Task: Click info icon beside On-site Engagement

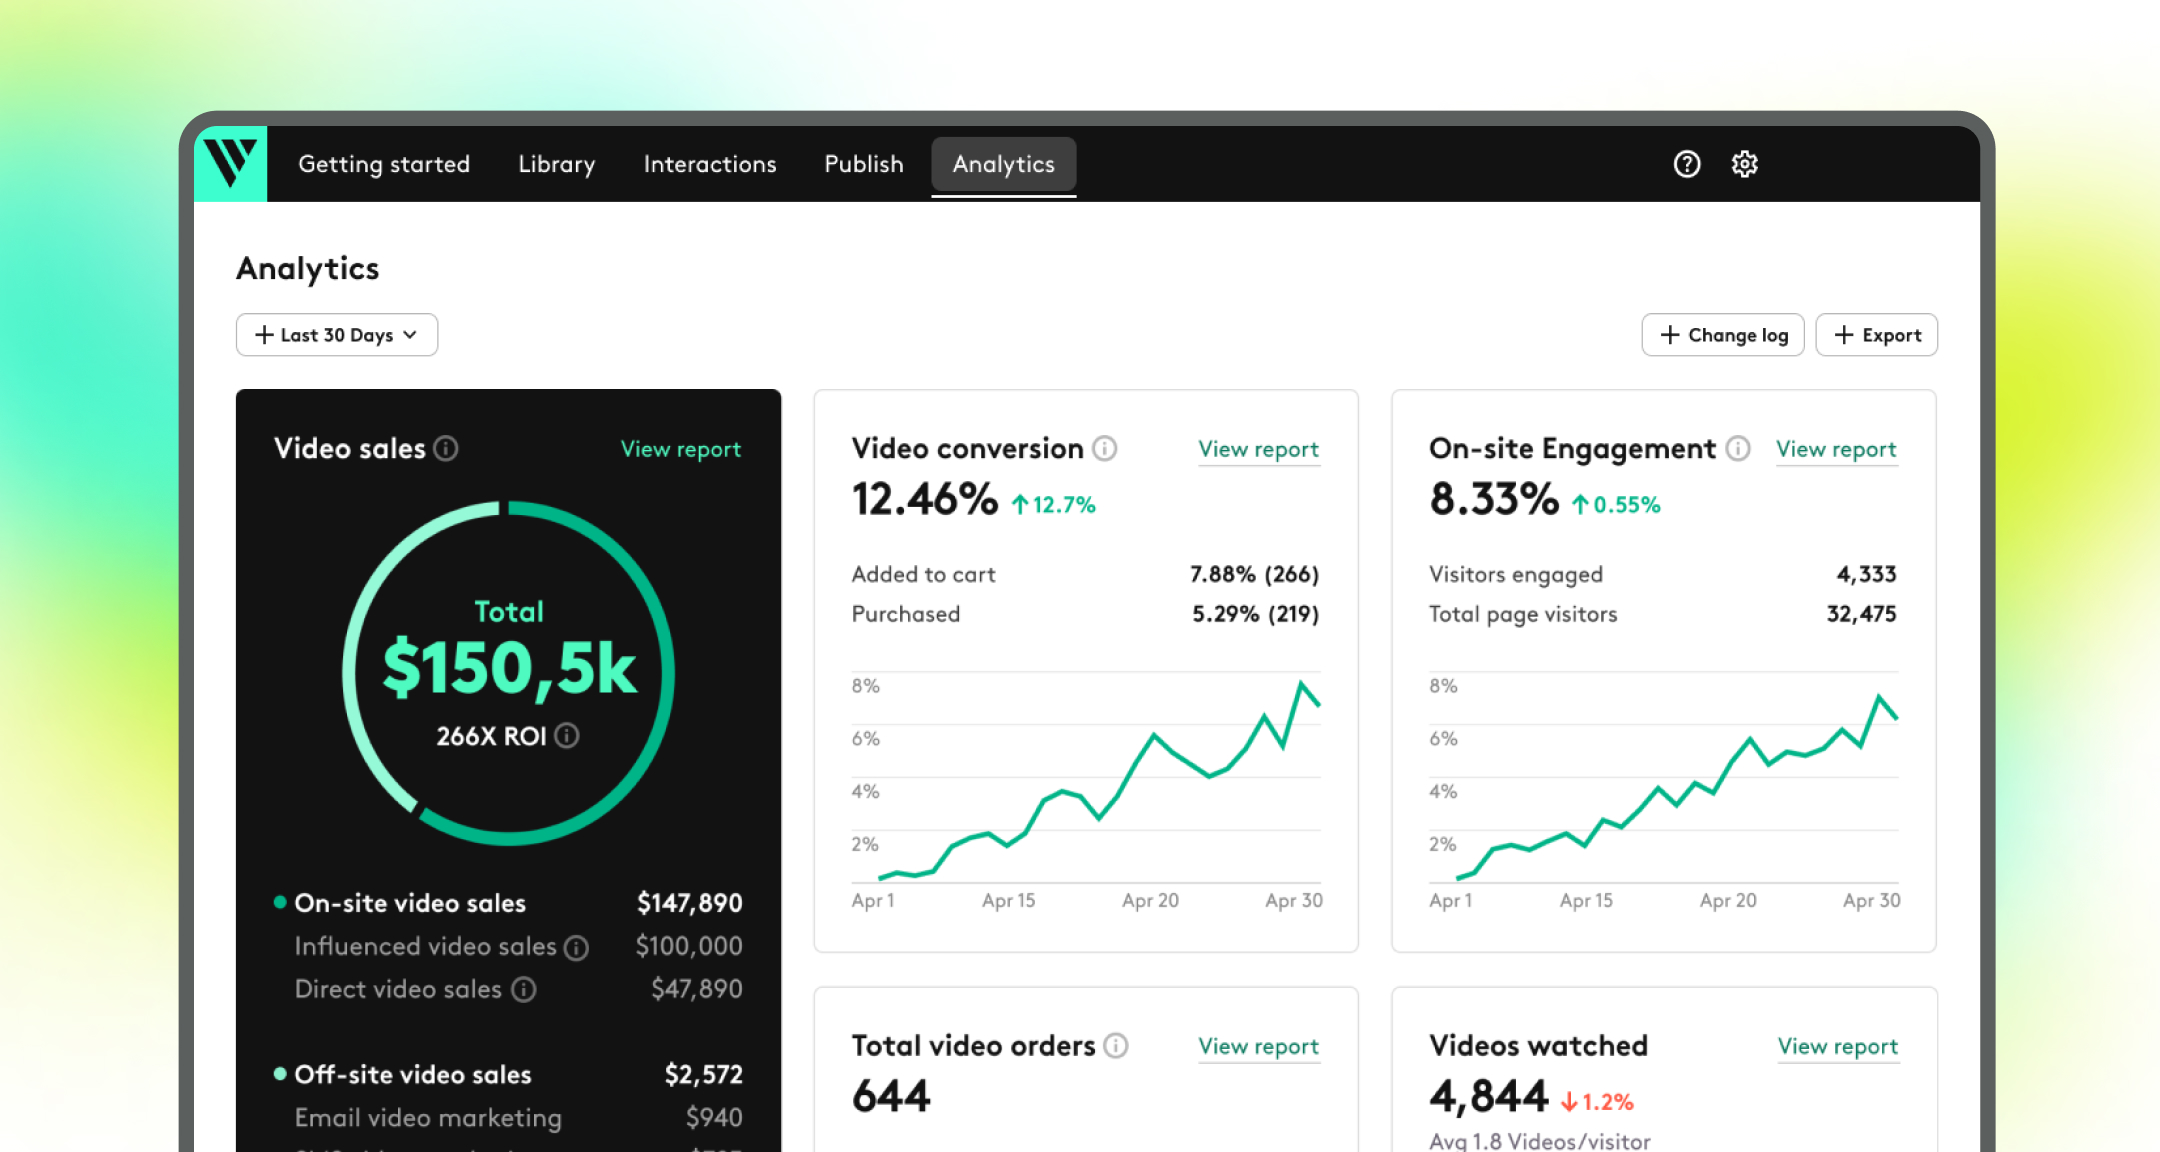Action: [1738, 449]
